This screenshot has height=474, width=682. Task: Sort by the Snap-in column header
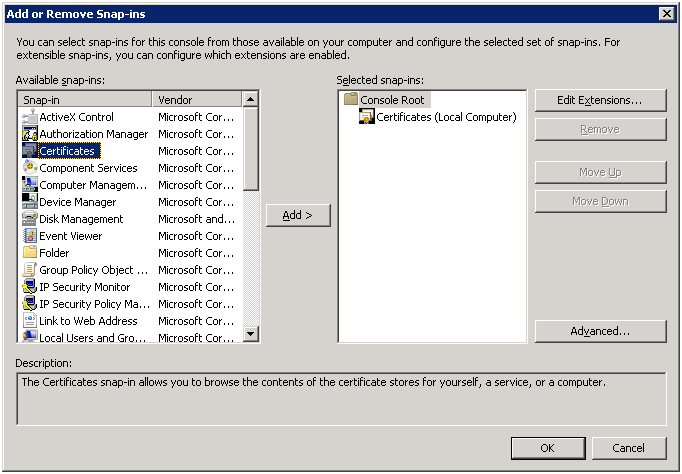point(85,100)
